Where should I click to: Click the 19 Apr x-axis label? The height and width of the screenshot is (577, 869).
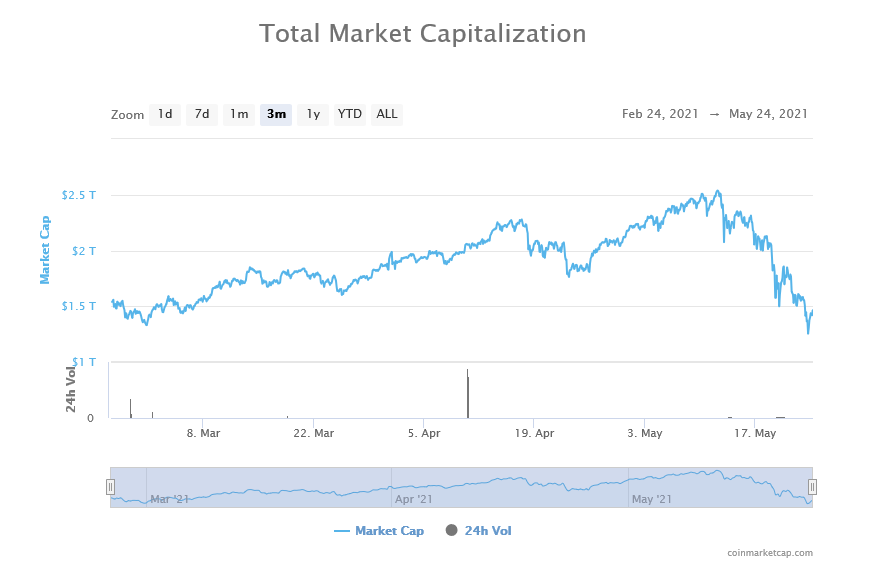[534, 434]
